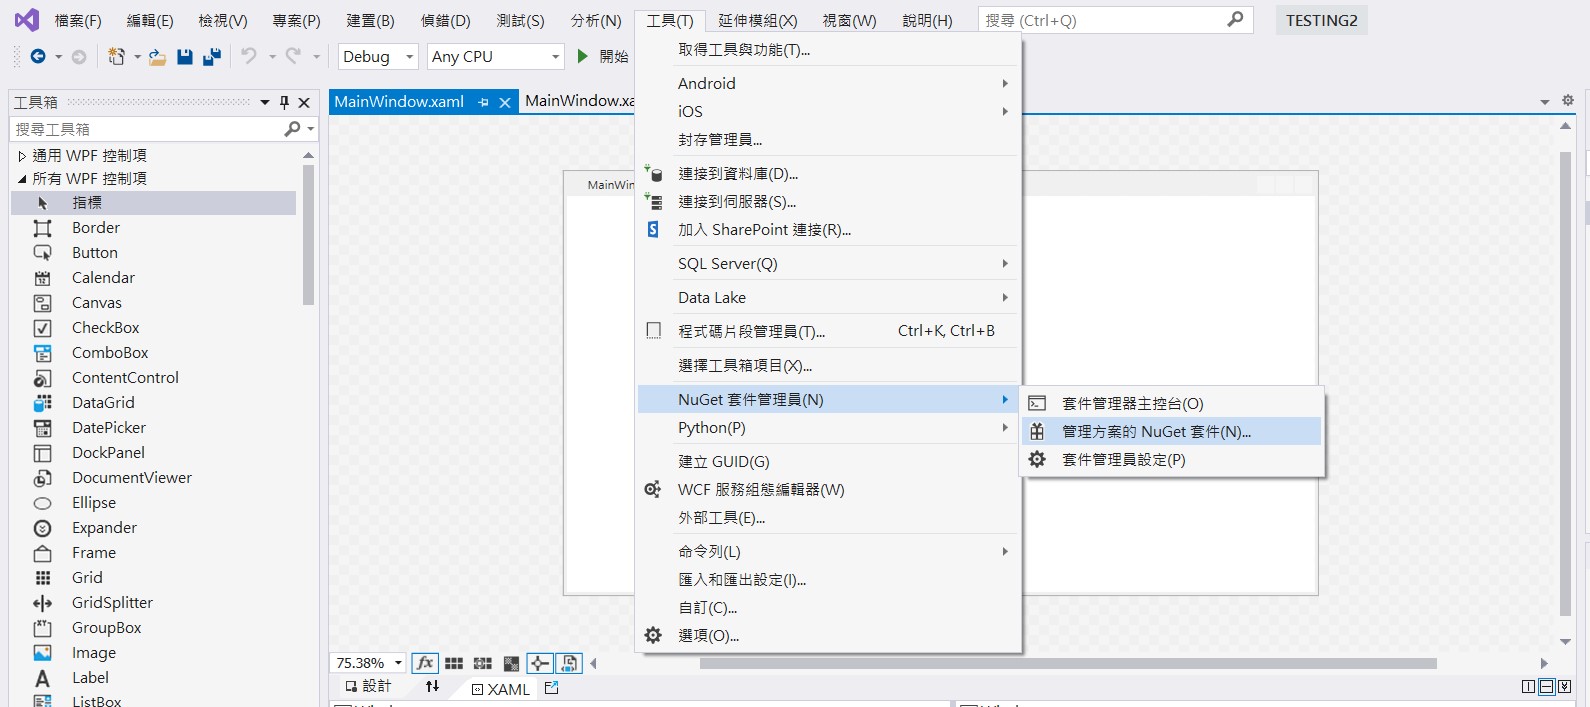Select the Calendar control in toolbox
This screenshot has width=1590, height=707.
pos(153,278)
